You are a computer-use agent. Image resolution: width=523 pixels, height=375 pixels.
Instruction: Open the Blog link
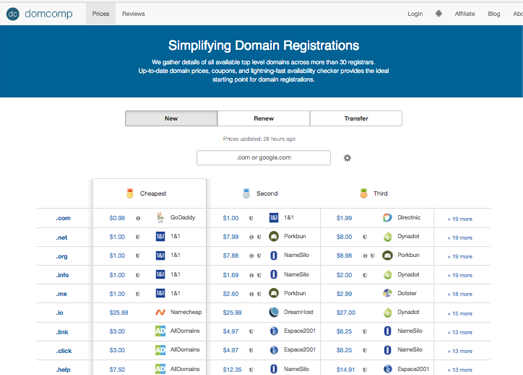coord(494,14)
